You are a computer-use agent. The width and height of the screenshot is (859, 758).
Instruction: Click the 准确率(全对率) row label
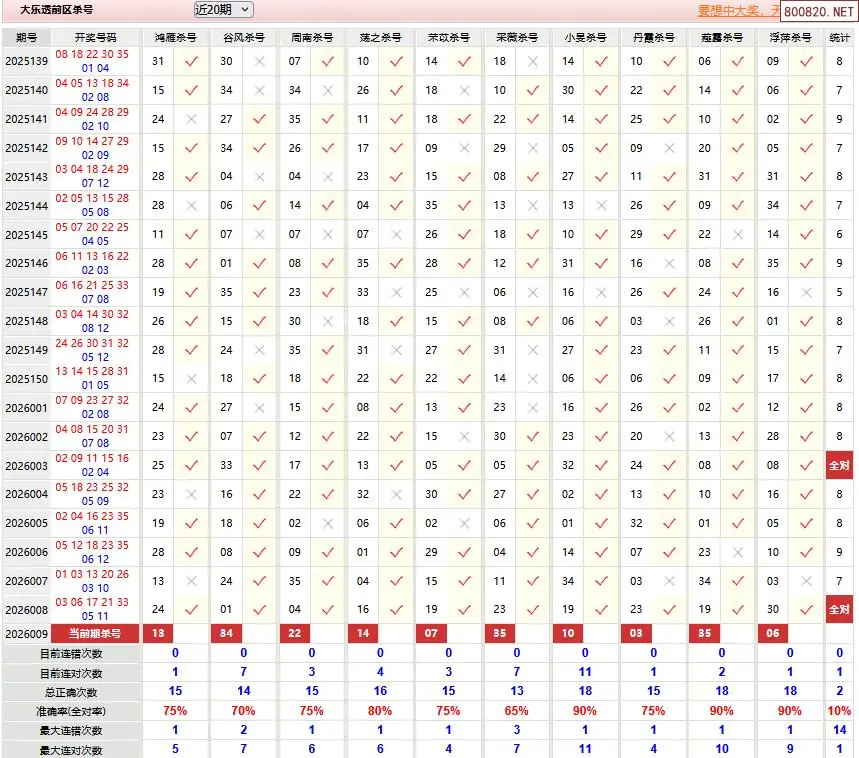(x=71, y=711)
